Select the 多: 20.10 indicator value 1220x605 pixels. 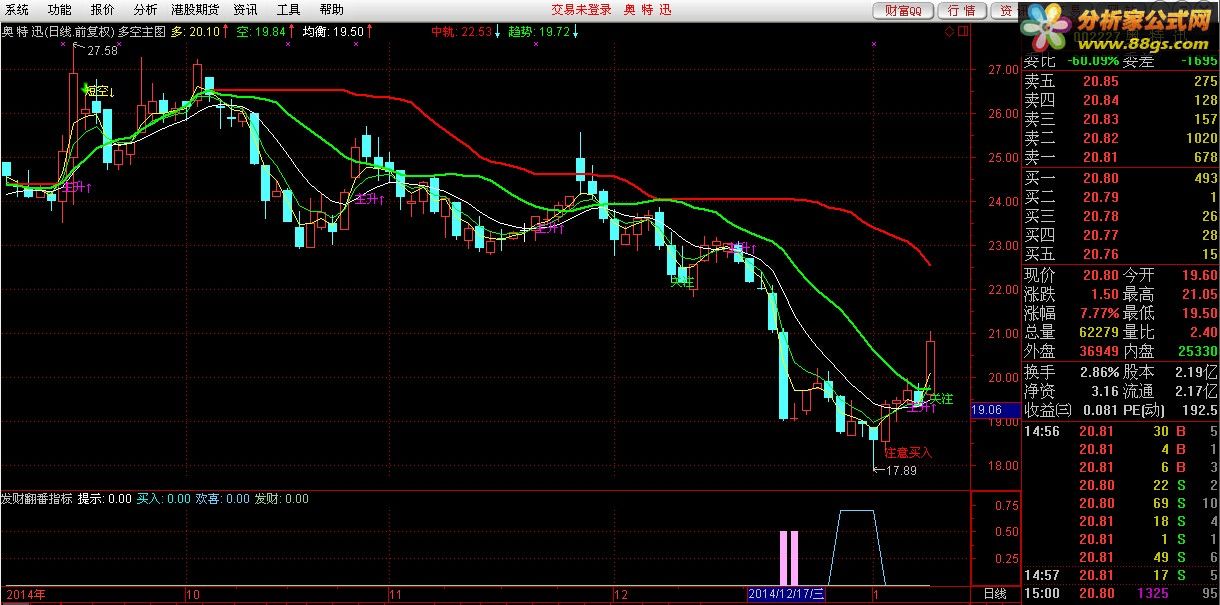pos(198,32)
